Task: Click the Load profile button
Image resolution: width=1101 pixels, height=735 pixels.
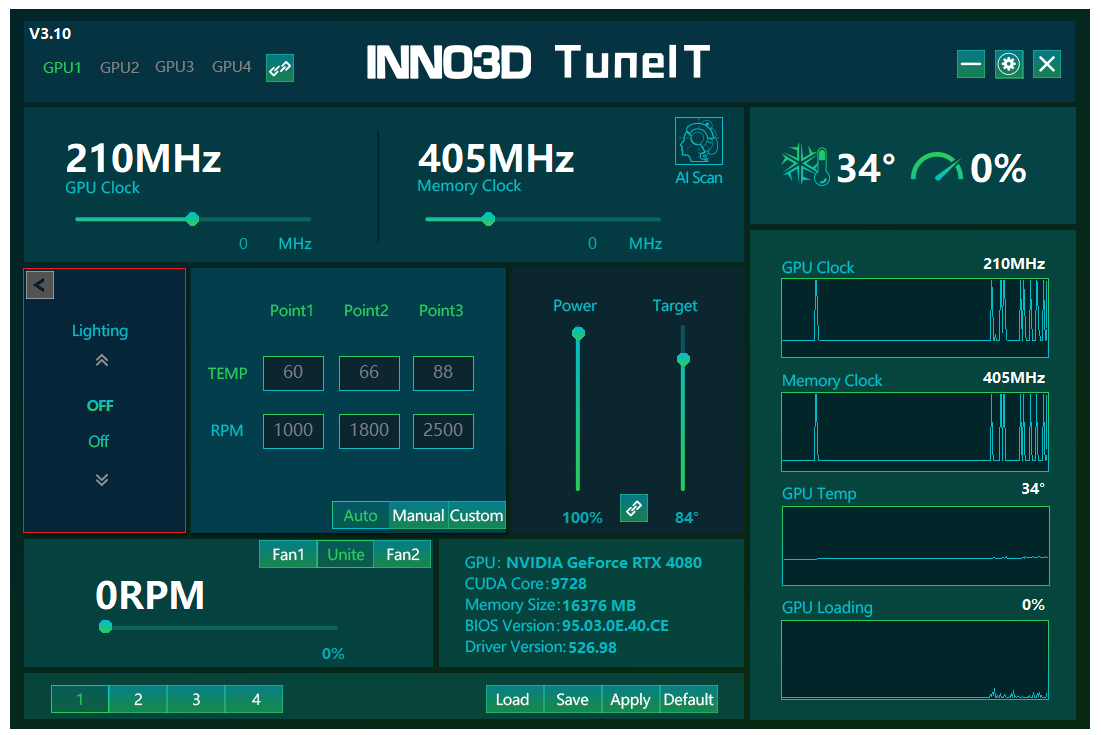Action: click(515, 699)
